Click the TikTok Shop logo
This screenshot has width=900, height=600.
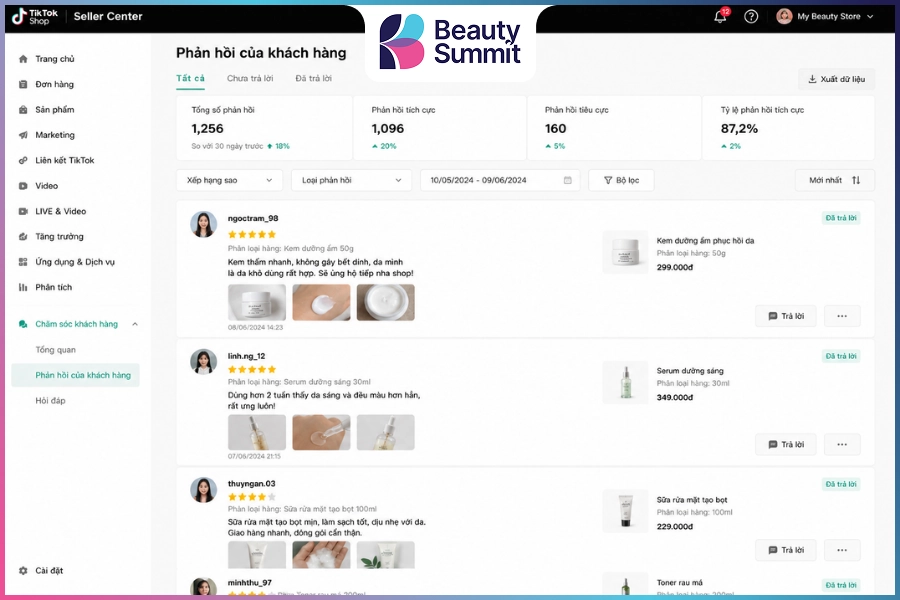[x=35, y=17]
